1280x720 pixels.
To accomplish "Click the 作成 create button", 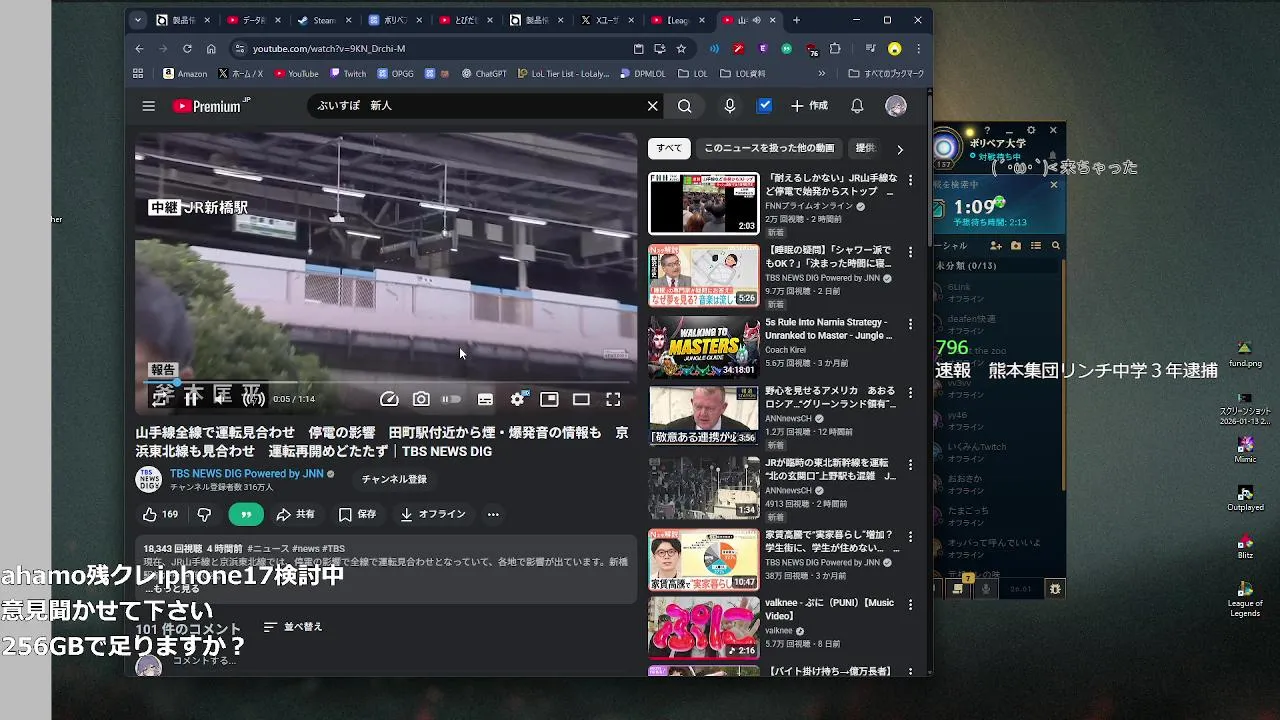I will [x=809, y=106].
